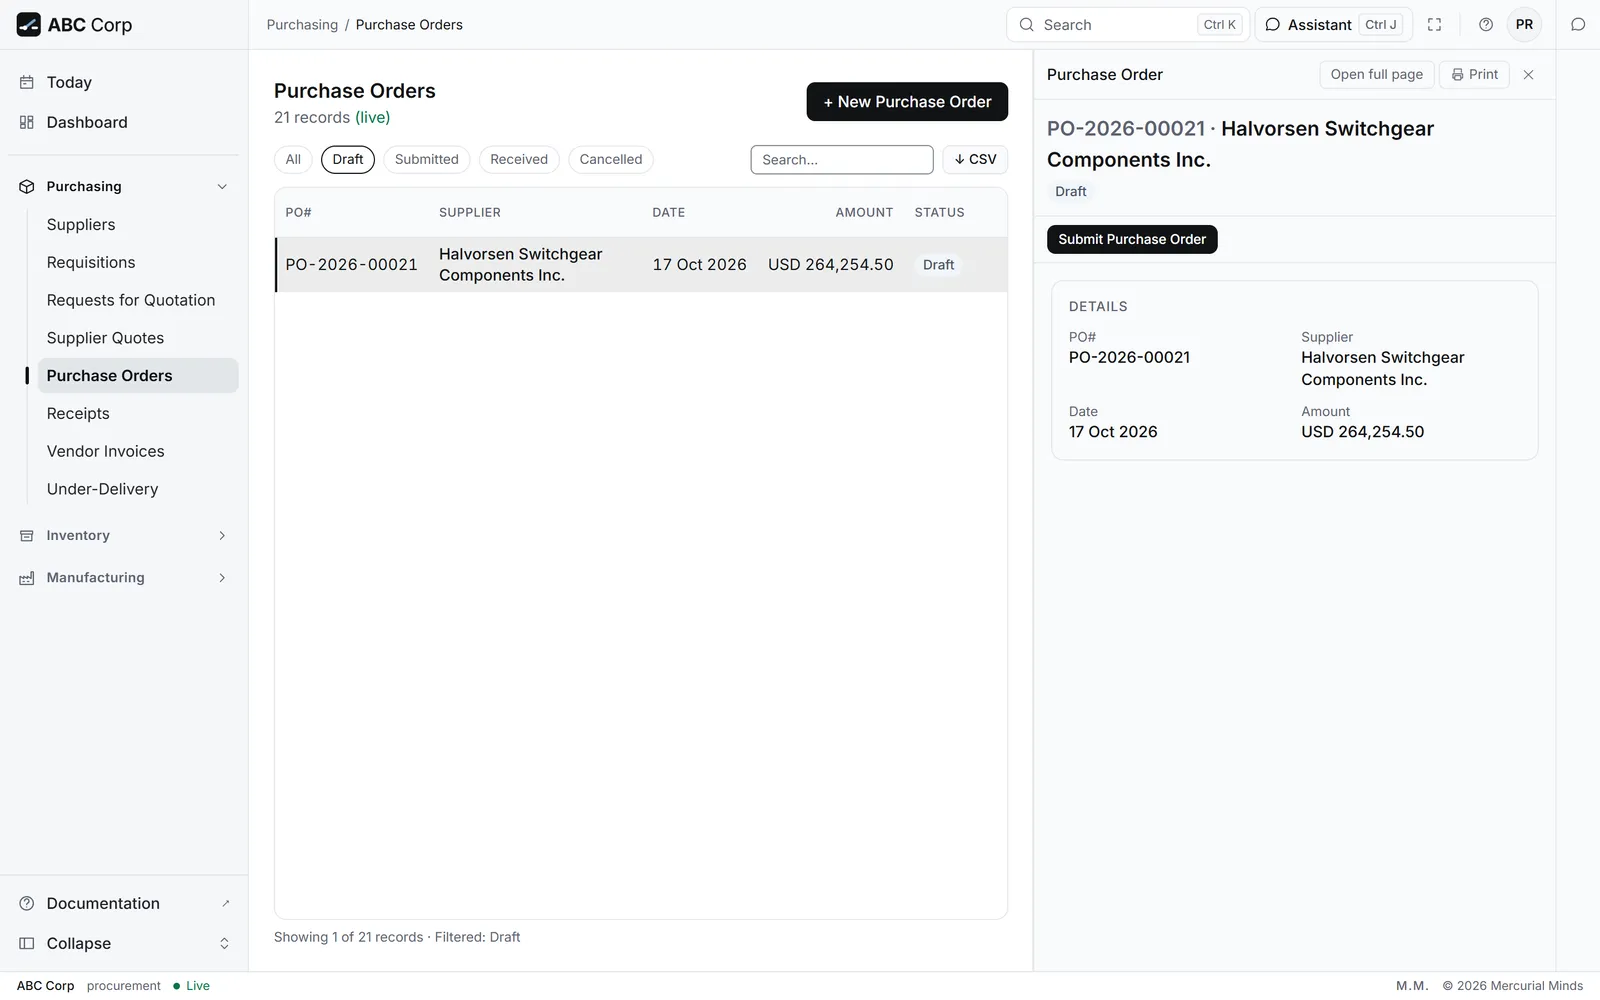Click the Collapse sidebar panel icon
The width and height of the screenshot is (1600, 1000).
click(x=27, y=944)
